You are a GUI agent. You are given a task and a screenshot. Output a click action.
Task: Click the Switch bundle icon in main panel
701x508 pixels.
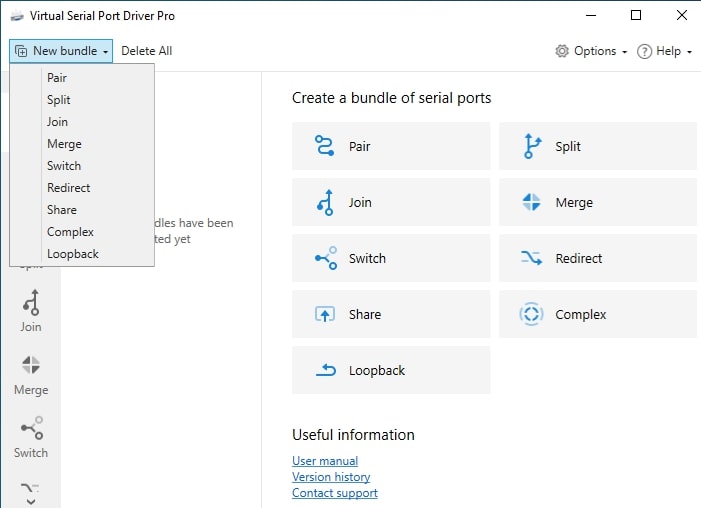326,258
